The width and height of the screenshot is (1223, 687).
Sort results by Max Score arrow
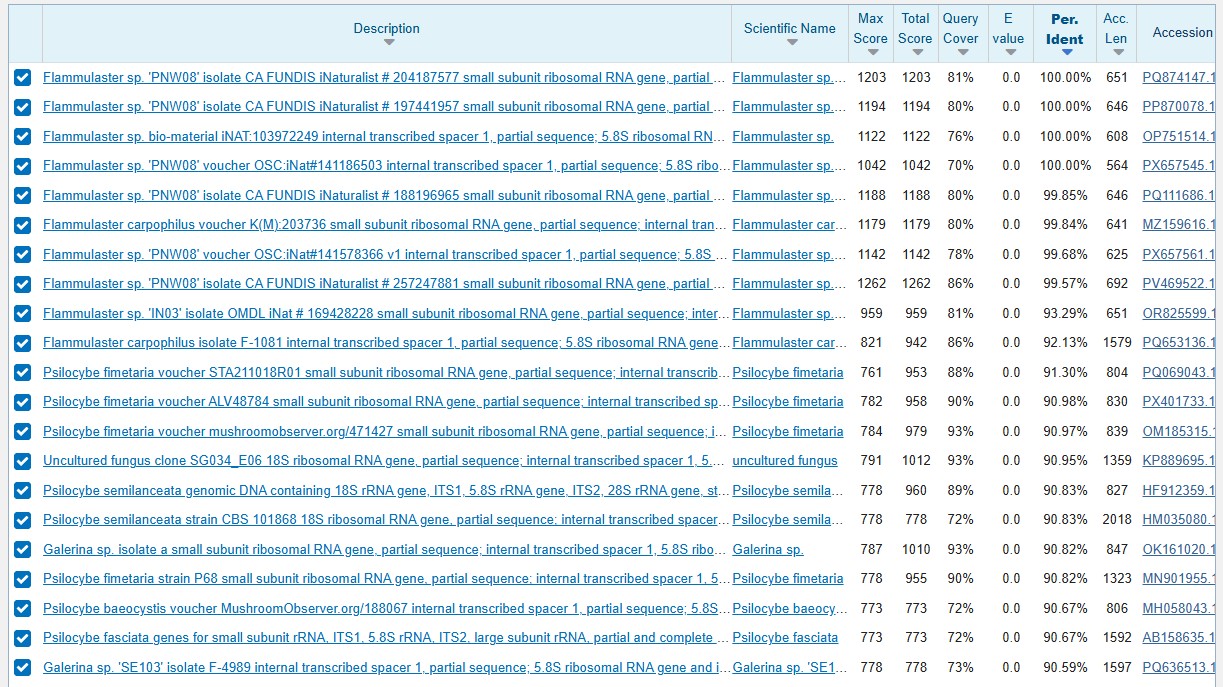(870, 52)
